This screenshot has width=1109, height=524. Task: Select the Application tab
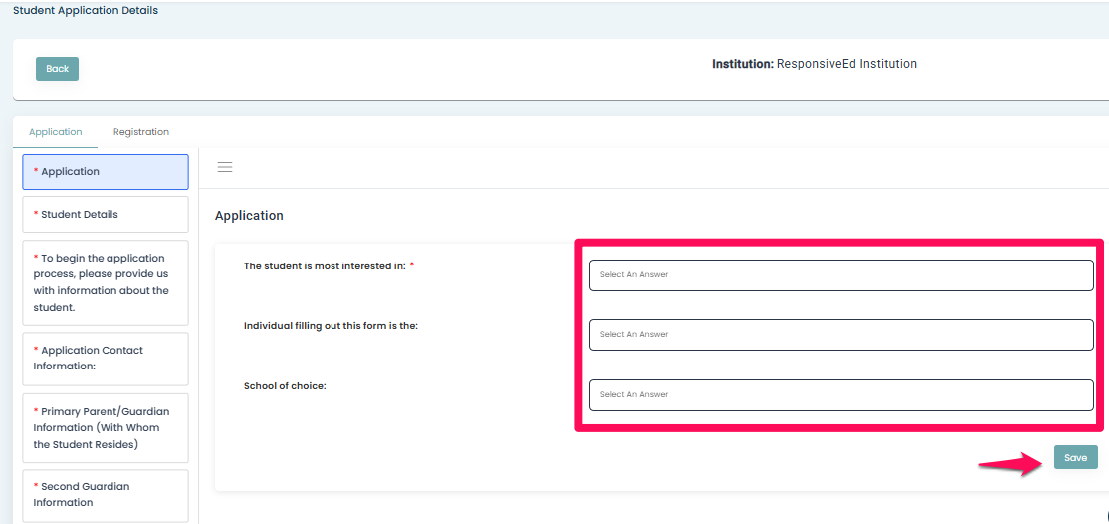click(56, 132)
